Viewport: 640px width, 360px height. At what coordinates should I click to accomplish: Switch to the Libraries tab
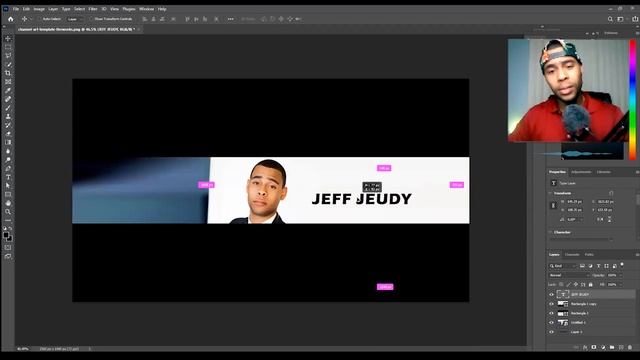[604, 172]
